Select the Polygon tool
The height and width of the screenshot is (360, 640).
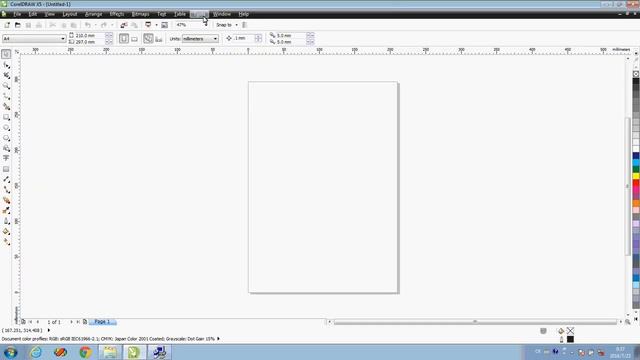point(6,138)
